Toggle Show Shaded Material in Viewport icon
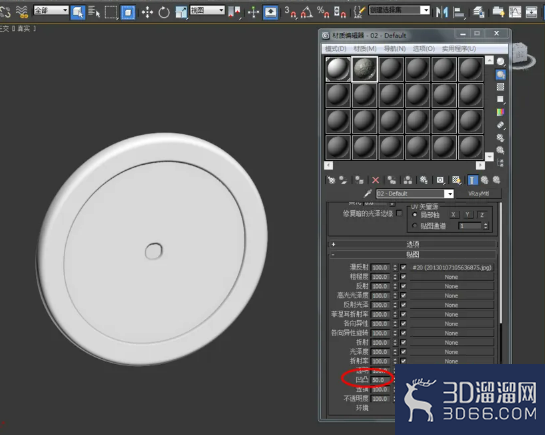This screenshot has height=435, width=545. pos(456,180)
